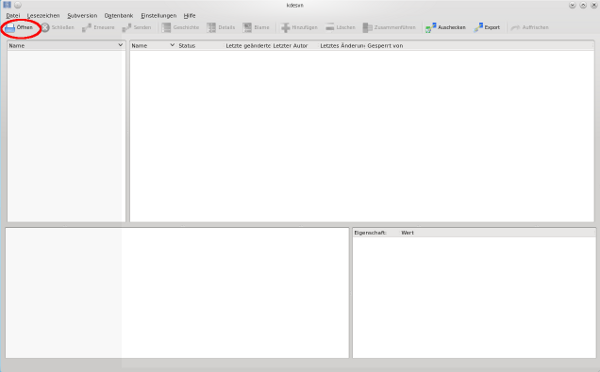This screenshot has height=372, width=600.
Task: Open the Subversion menu
Action: (x=82, y=16)
